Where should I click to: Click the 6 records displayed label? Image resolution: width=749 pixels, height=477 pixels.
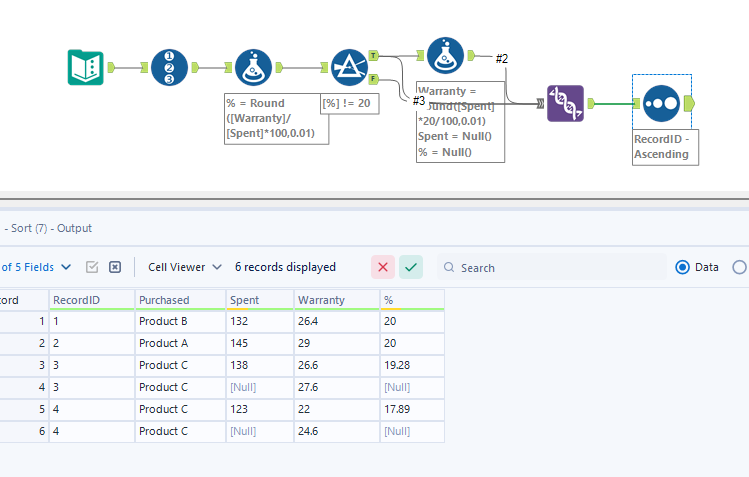click(x=285, y=267)
